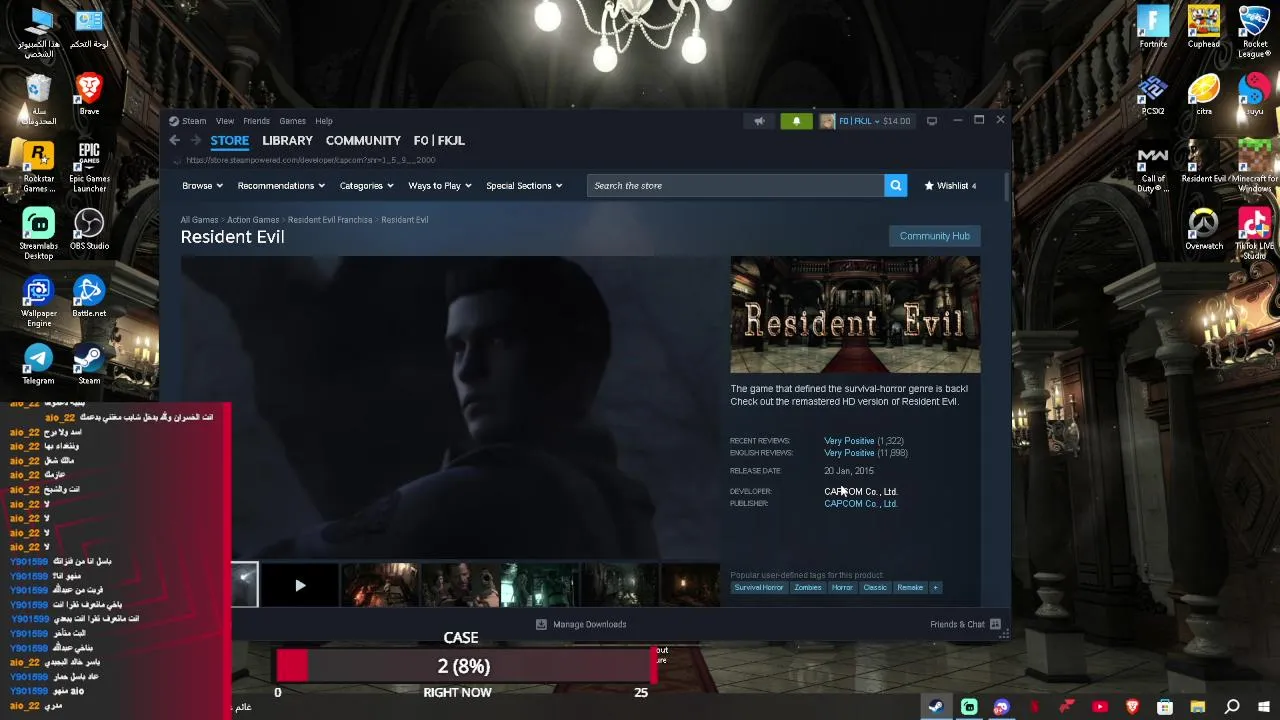Switch to the LIBRARY tab
1280x720 pixels.
click(287, 140)
